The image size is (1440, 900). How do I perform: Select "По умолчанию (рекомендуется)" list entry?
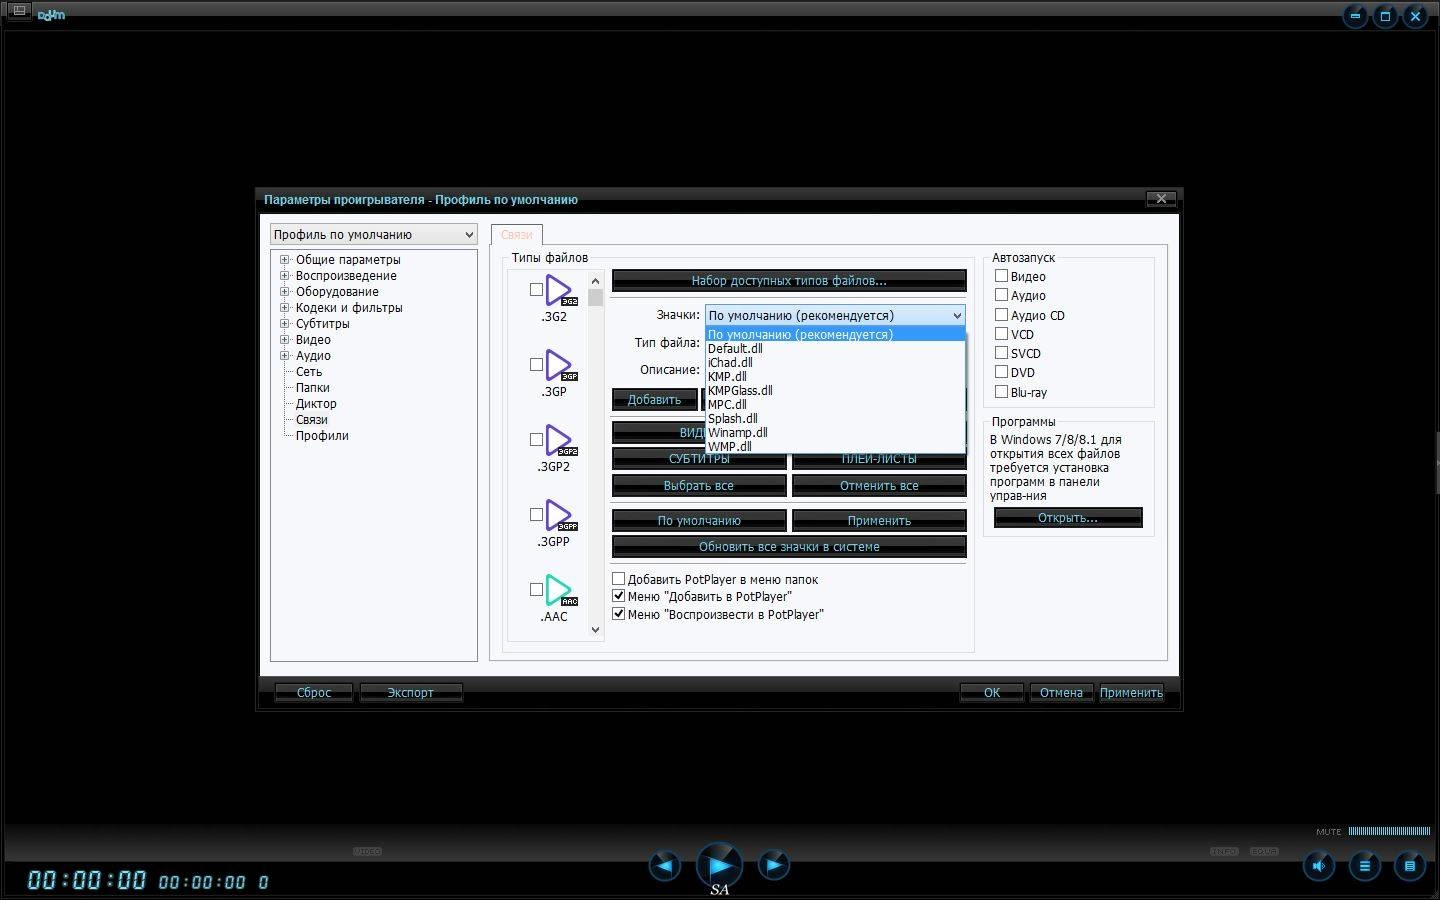pyautogui.click(x=835, y=335)
